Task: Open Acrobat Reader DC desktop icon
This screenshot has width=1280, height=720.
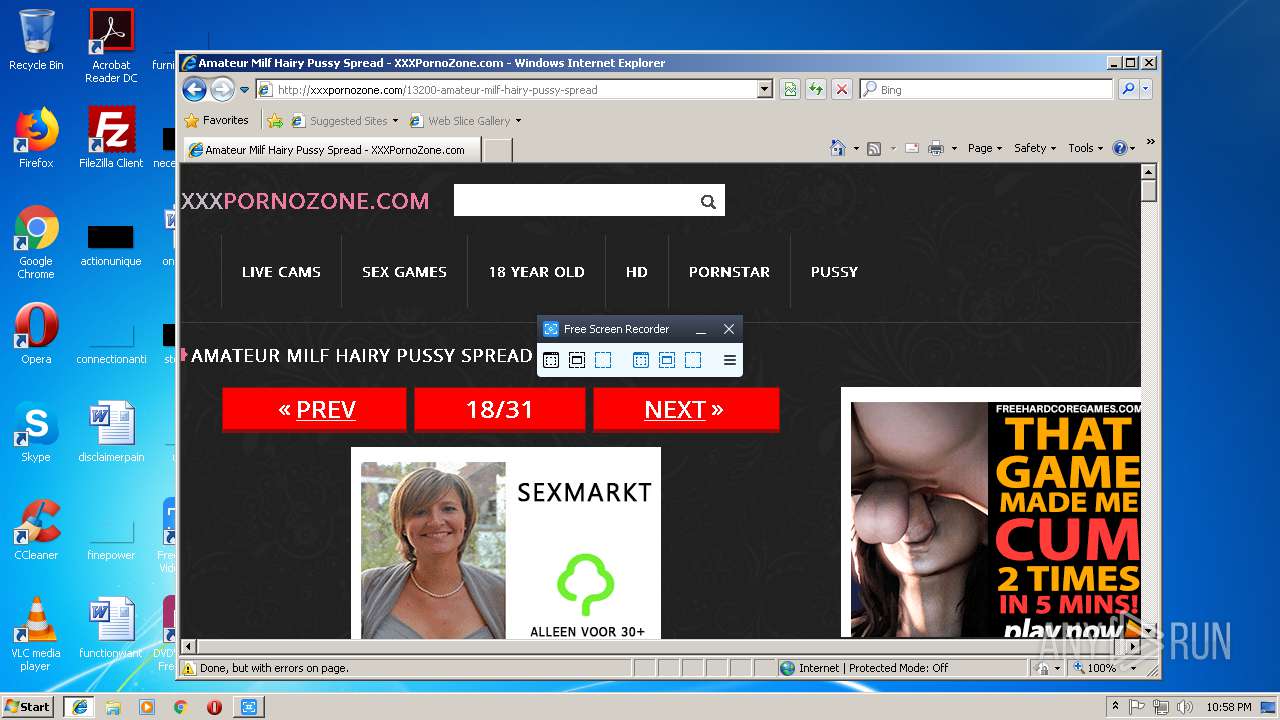Action: (x=111, y=46)
